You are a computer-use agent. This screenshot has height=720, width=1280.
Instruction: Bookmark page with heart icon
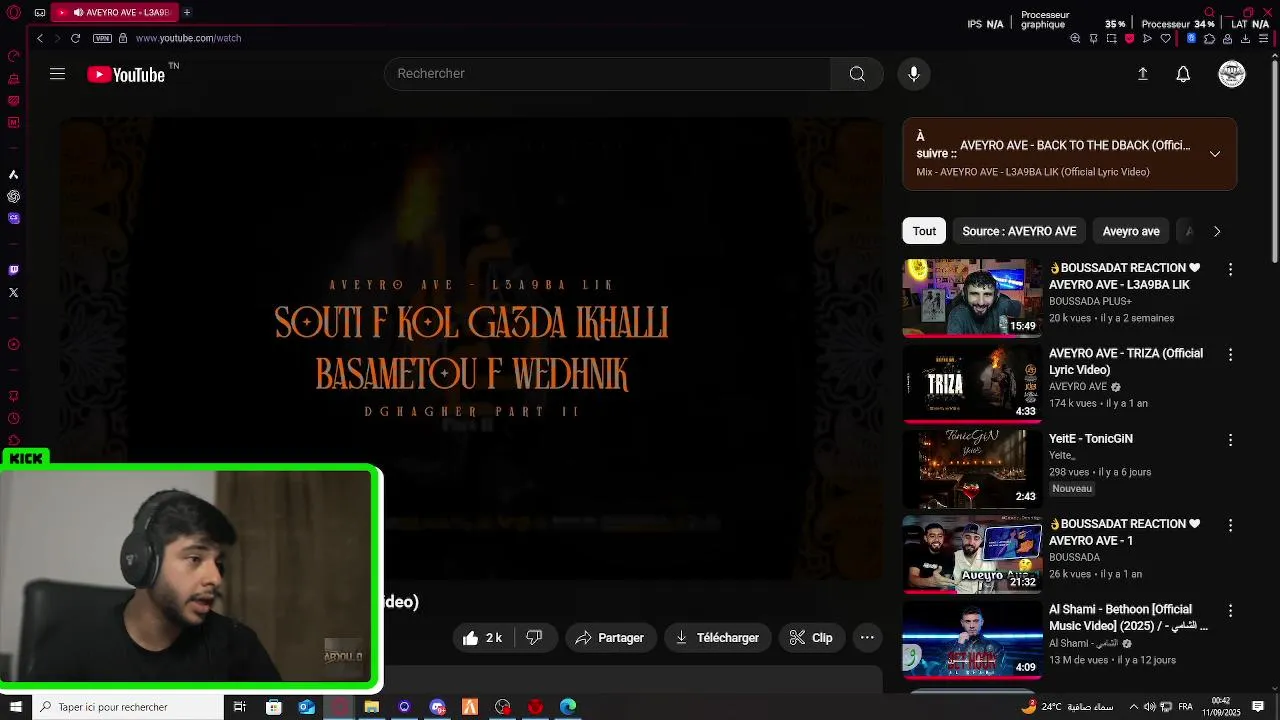[x=1165, y=39]
